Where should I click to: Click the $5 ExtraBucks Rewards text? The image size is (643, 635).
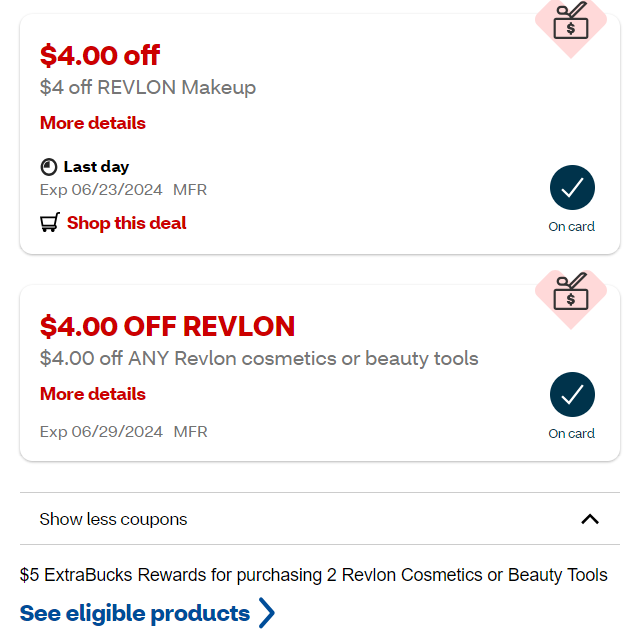click(313, 575)
